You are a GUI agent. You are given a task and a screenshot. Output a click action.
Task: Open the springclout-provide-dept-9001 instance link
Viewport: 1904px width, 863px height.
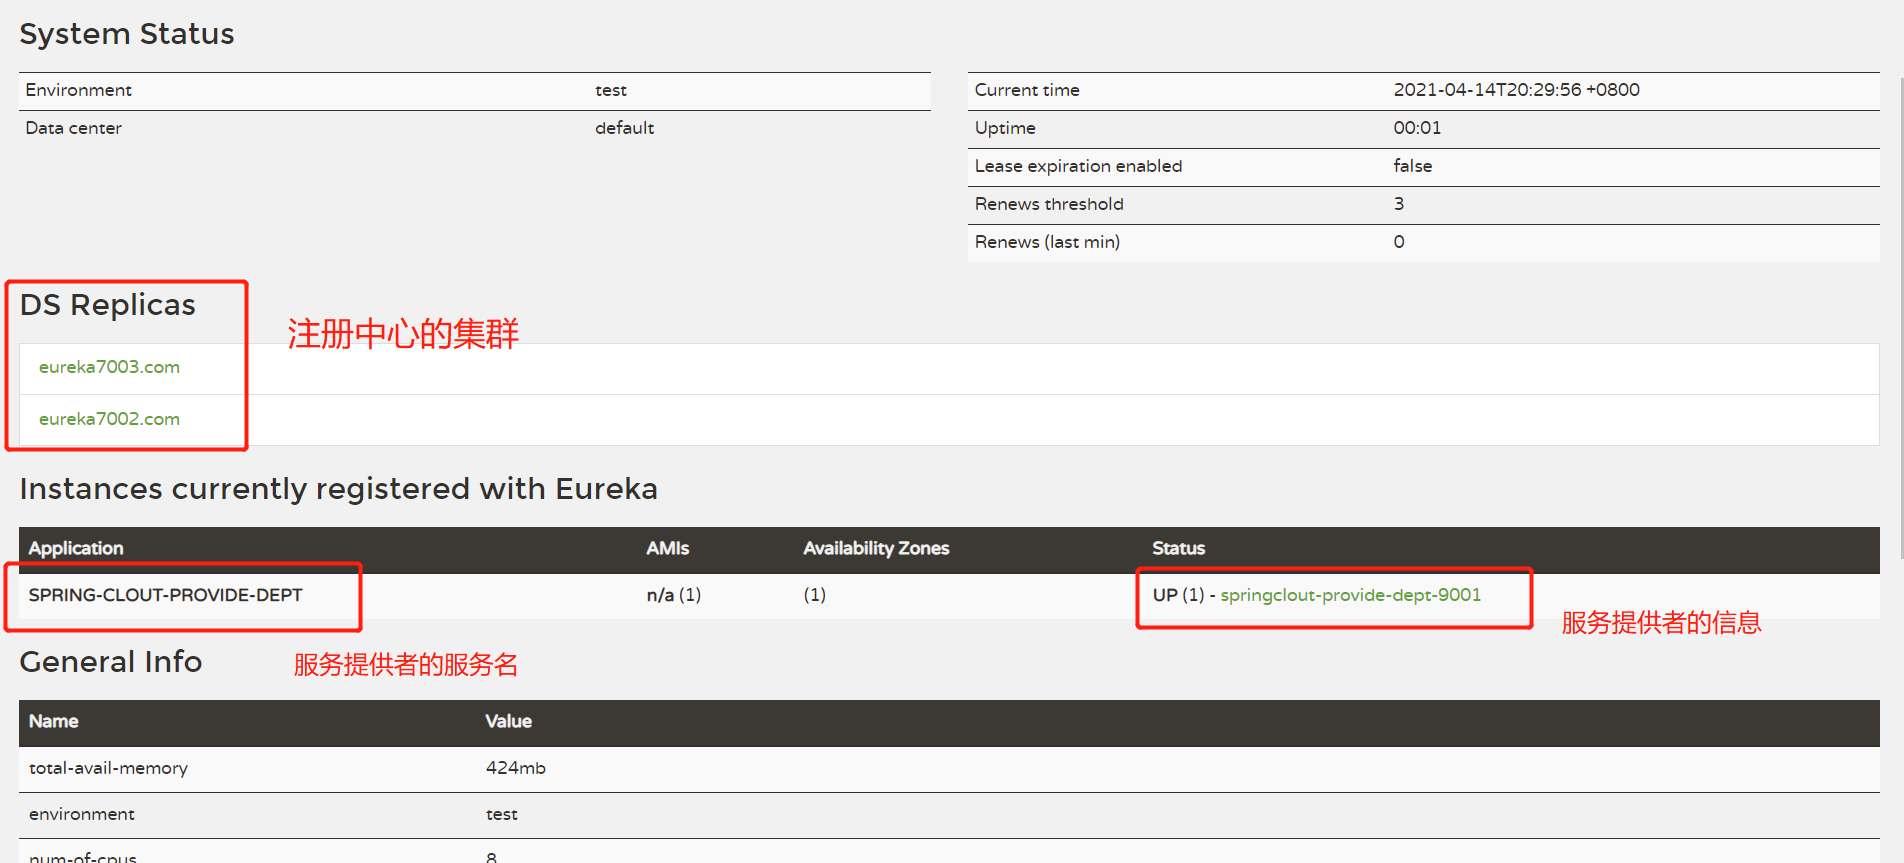tap(1350, 595)
